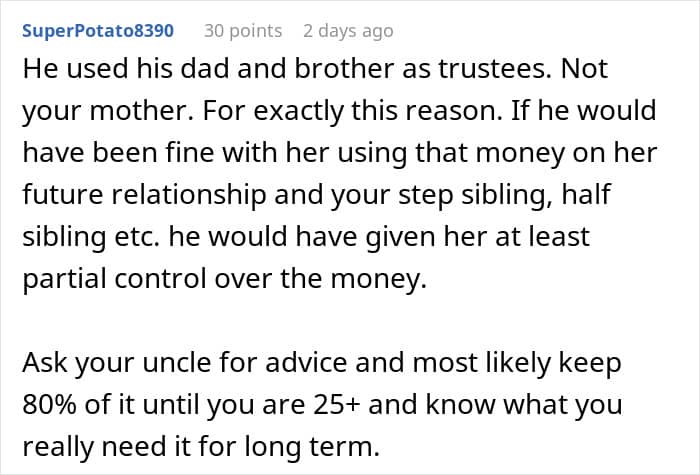700x475 pixels.
Task: Click the 2 days ago timestamp
Action: coord(348,30)
